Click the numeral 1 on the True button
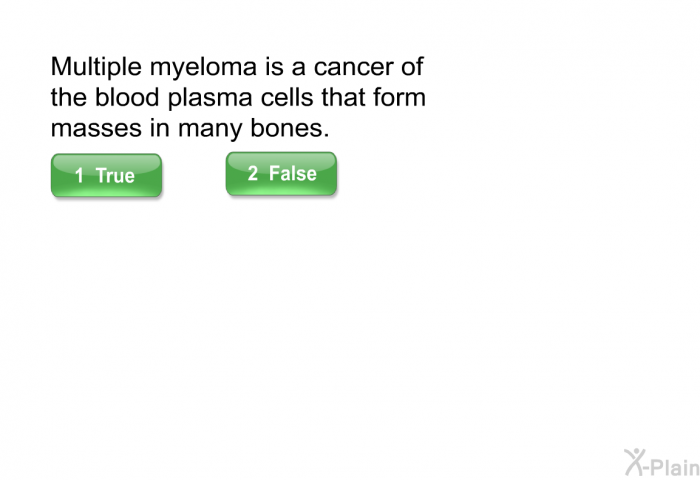Screen dimensions: 700x480 pyautogui.click(x=79, y=175)
